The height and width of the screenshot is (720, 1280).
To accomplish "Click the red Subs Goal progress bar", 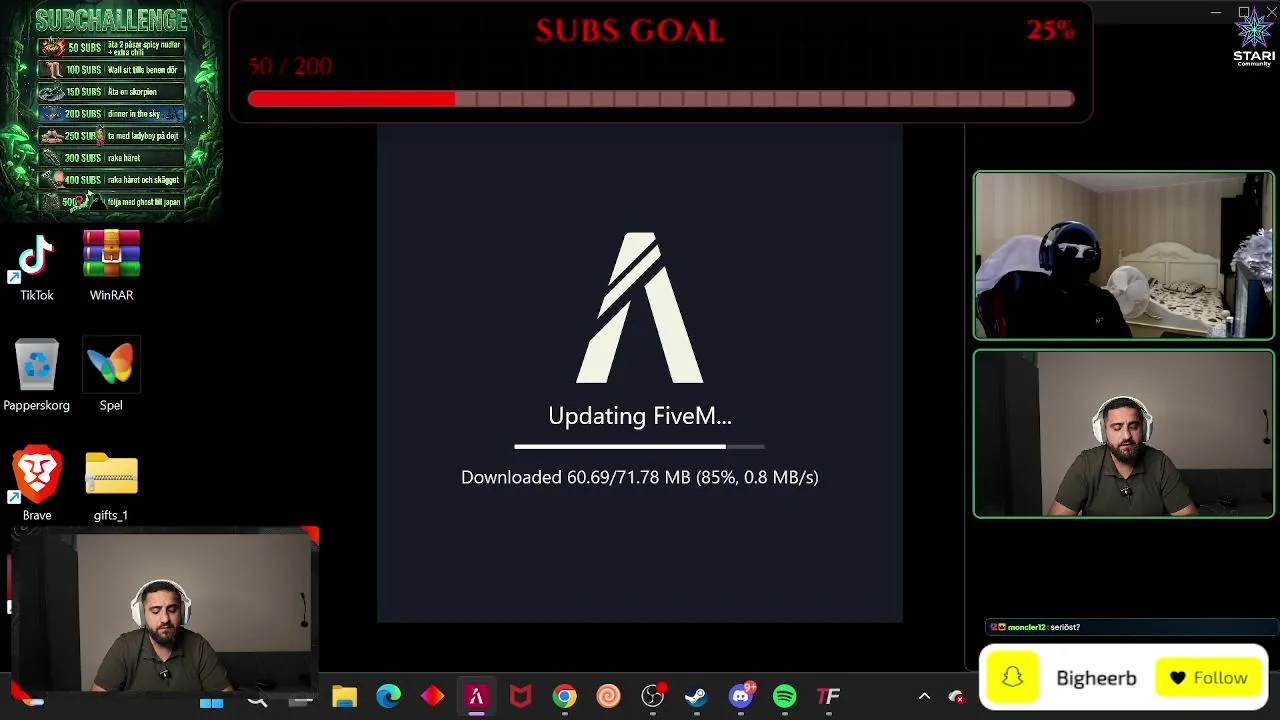I will (661, 99).
